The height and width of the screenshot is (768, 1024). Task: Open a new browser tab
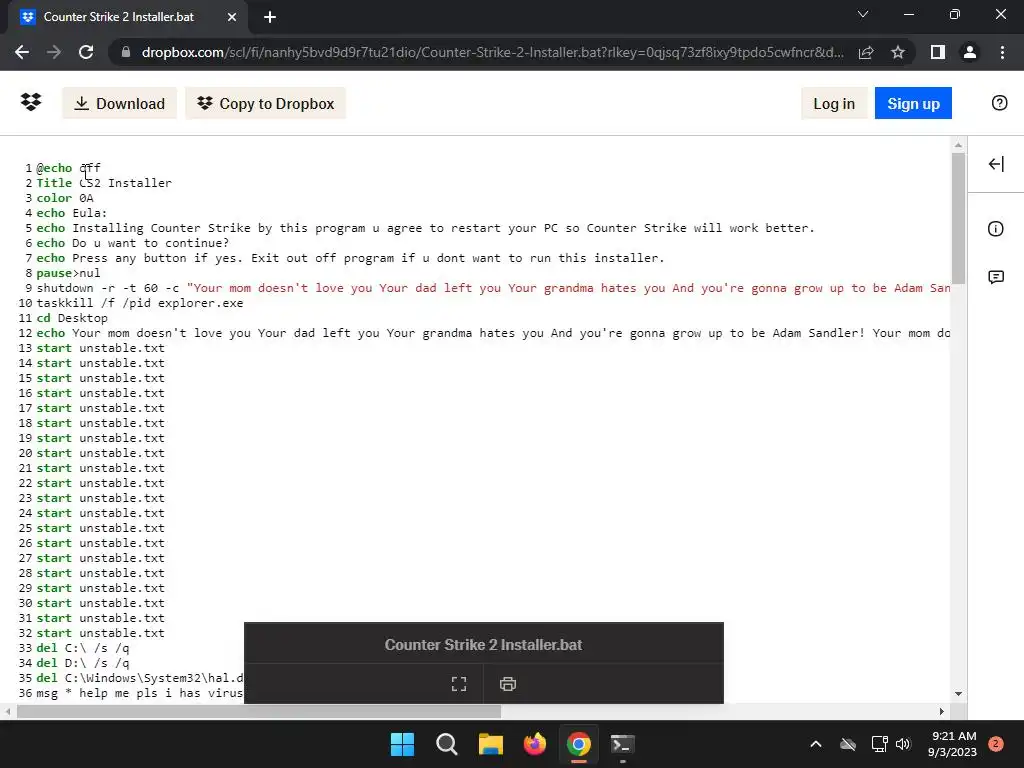[x=270, y=17]
